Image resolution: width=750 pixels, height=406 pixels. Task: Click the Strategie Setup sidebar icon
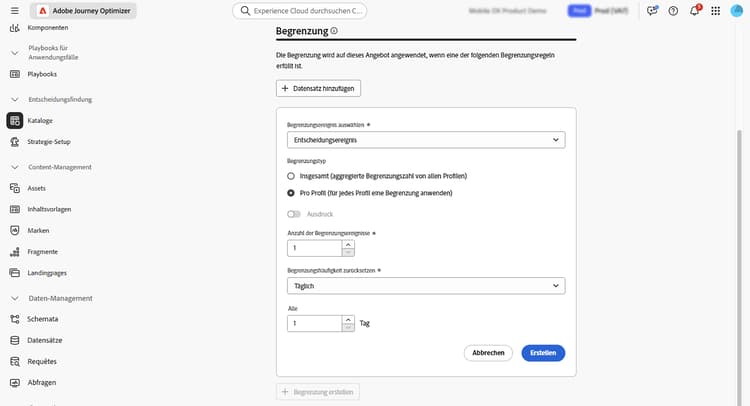(15, 142)
